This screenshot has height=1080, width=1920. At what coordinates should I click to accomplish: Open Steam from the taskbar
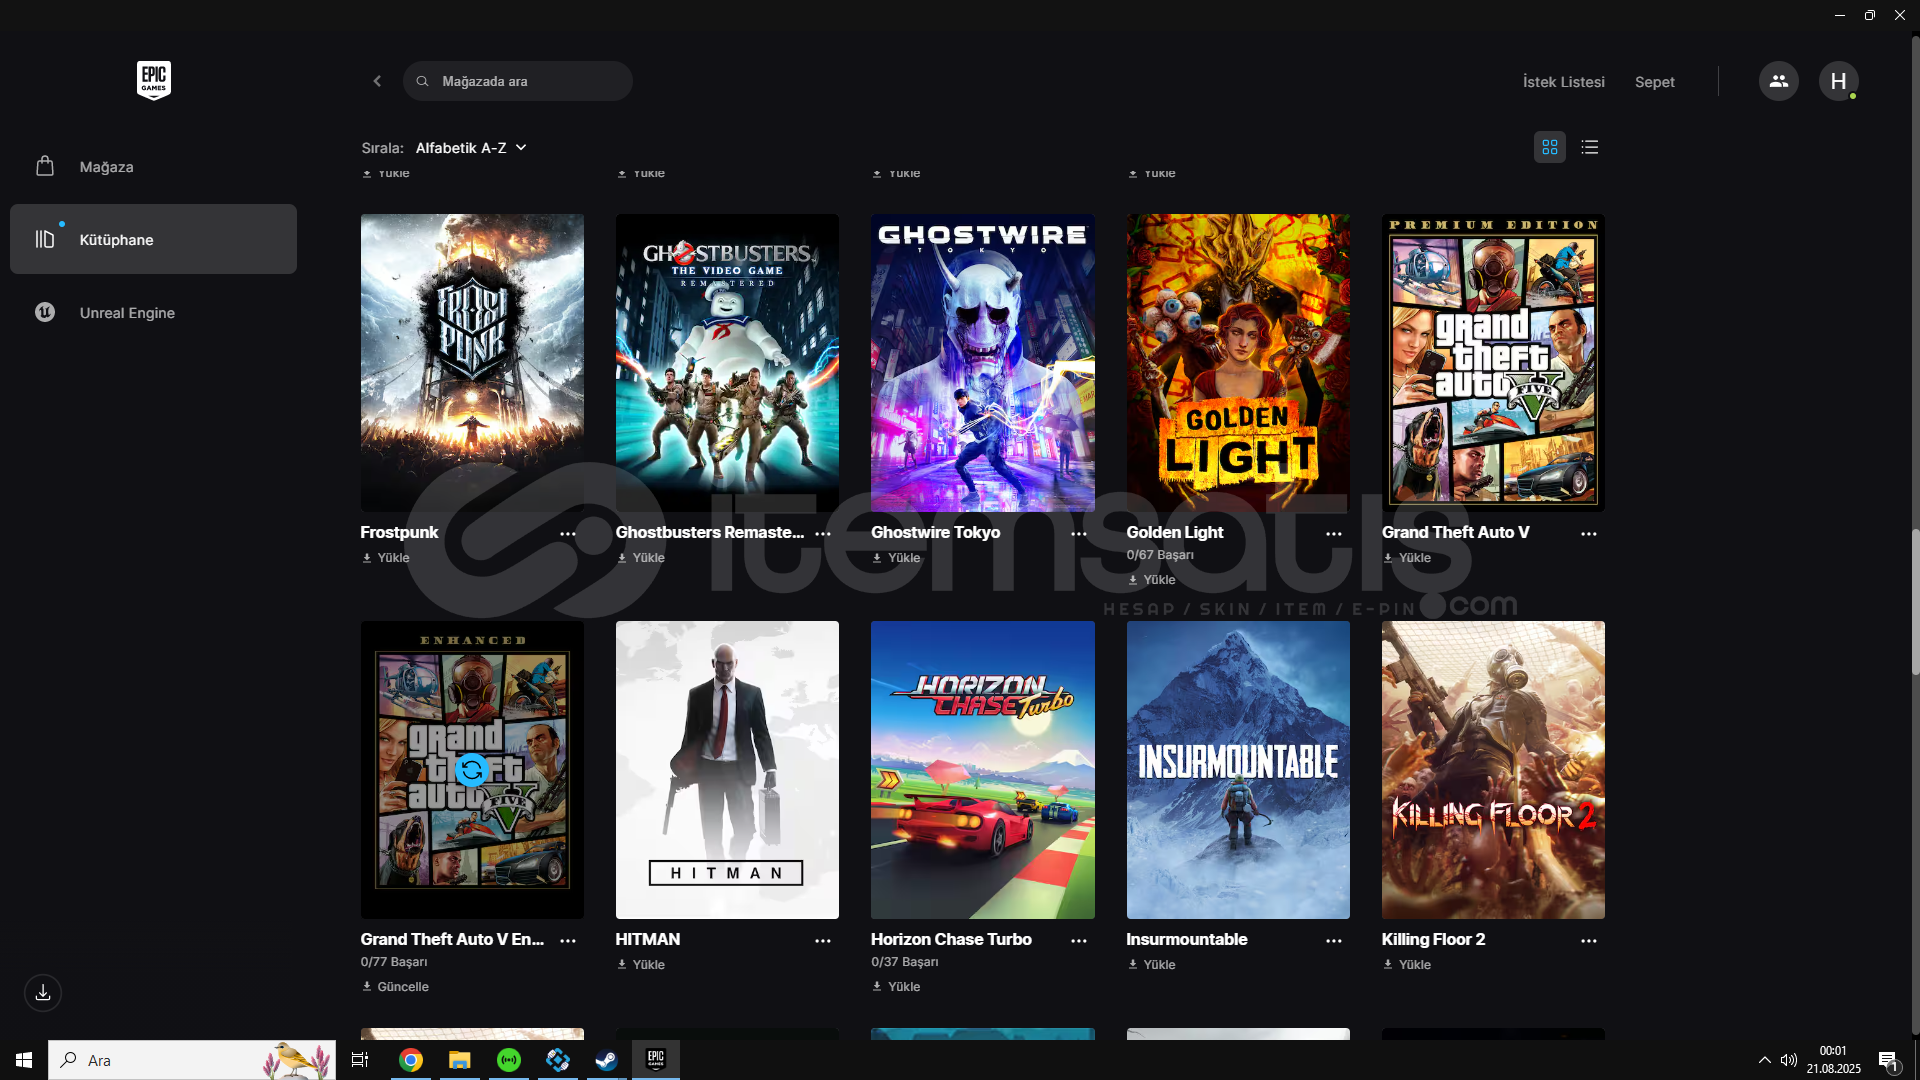click(x=606, y=1060)
